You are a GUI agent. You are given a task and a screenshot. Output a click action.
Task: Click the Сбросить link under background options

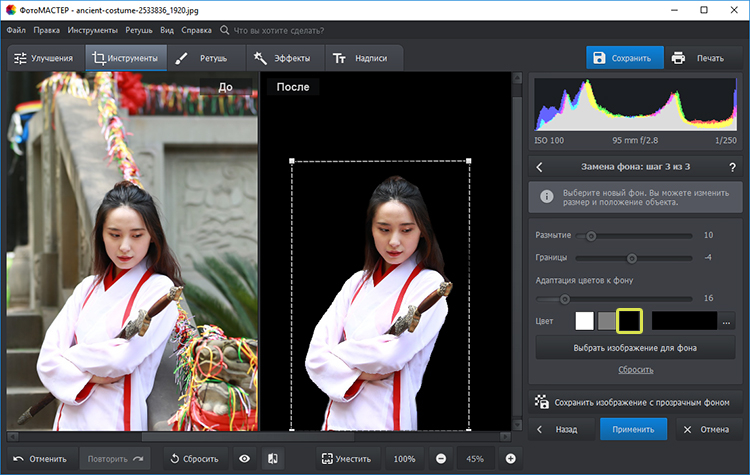point(635,370)
